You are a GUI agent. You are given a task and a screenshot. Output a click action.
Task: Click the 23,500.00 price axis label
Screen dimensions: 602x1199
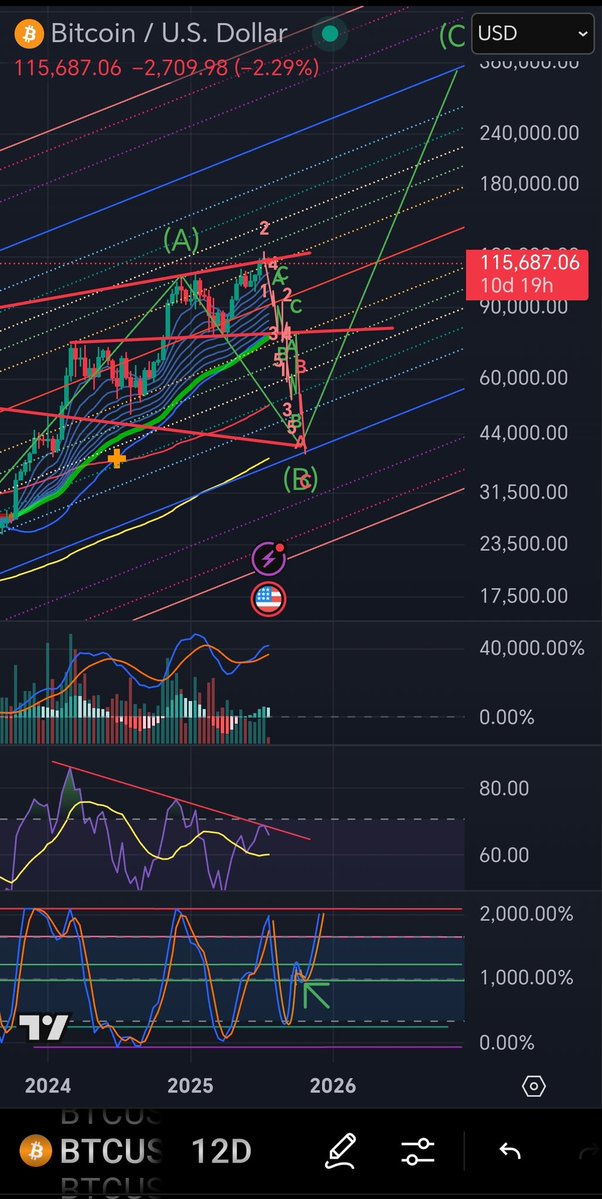524,544
